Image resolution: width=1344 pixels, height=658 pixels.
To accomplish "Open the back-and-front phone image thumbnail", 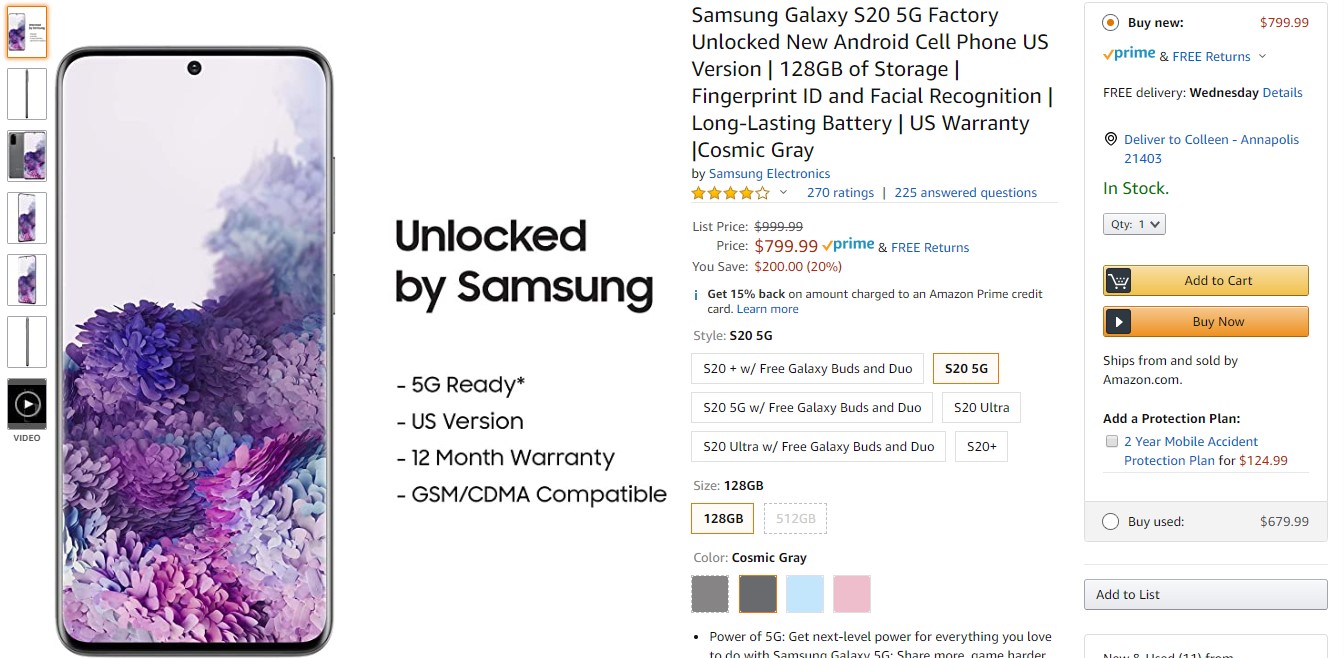I will click(x=27, y=156).
